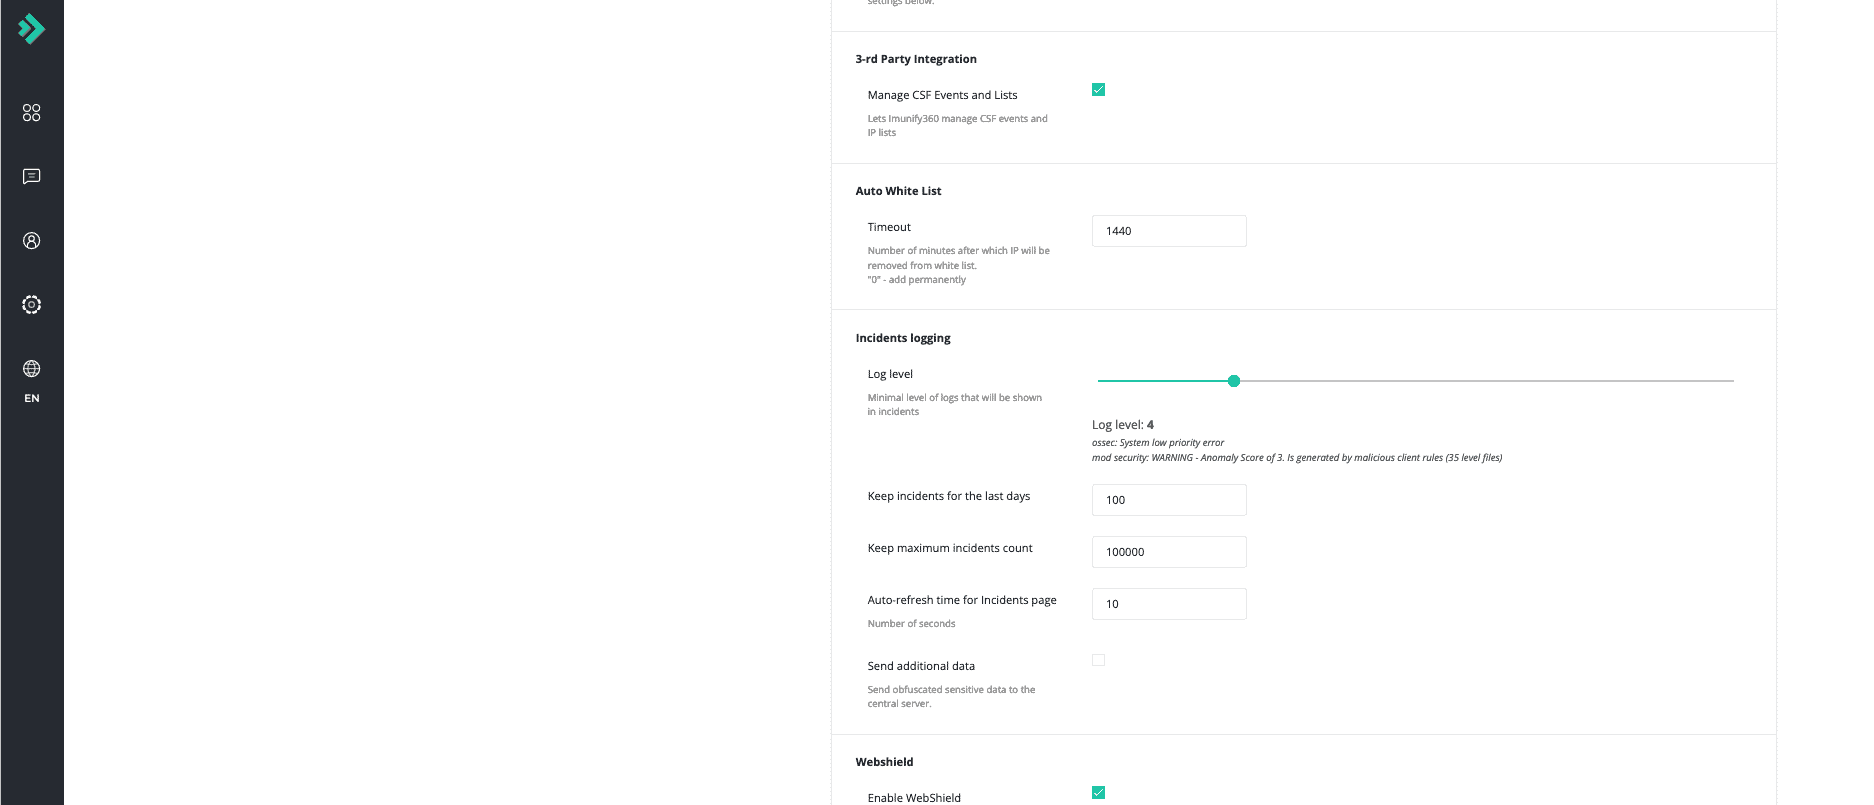1874x805 pixels.
Task: Uncheck Manage CSF Events and Lists checkbox
Action: pos(1098,90)
